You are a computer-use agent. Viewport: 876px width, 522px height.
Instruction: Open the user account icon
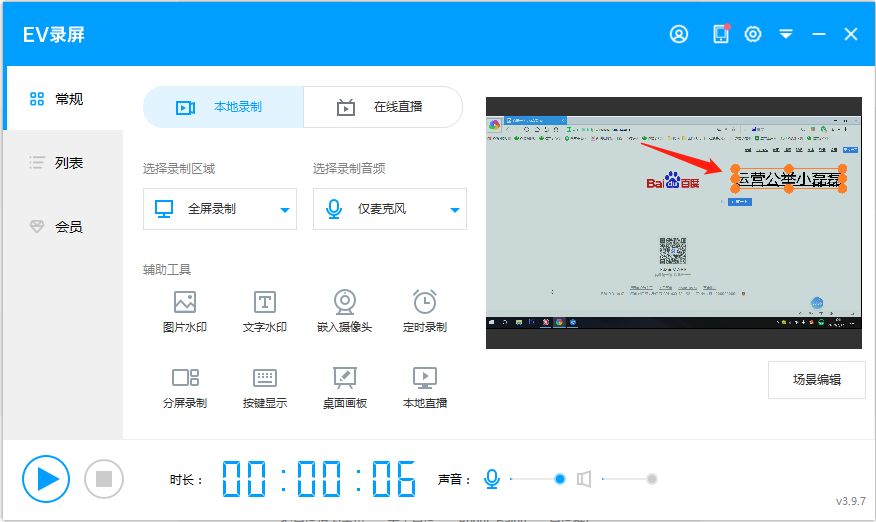pyautogui.click(x=679, y=34)
